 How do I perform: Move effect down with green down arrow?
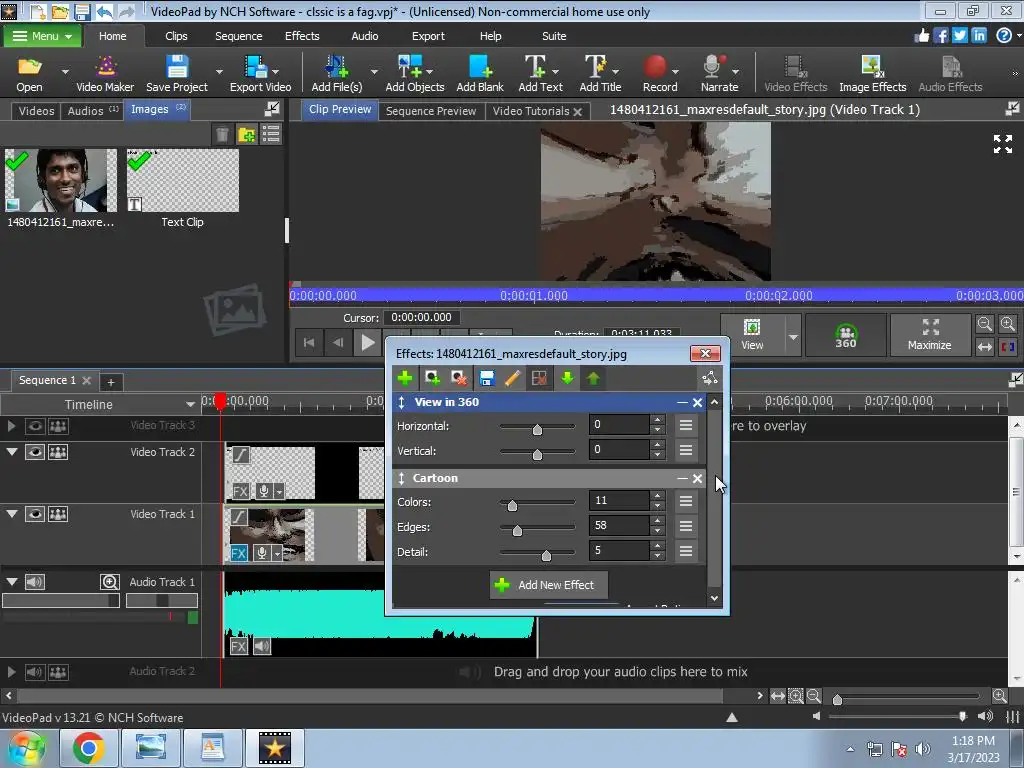click(x=567, y=378)
